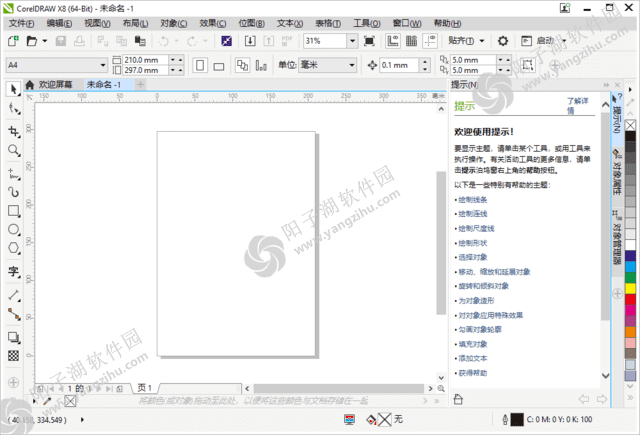640x435 pixels.
Task: Click the Full-screen preview icon
Action: (369, 41)
